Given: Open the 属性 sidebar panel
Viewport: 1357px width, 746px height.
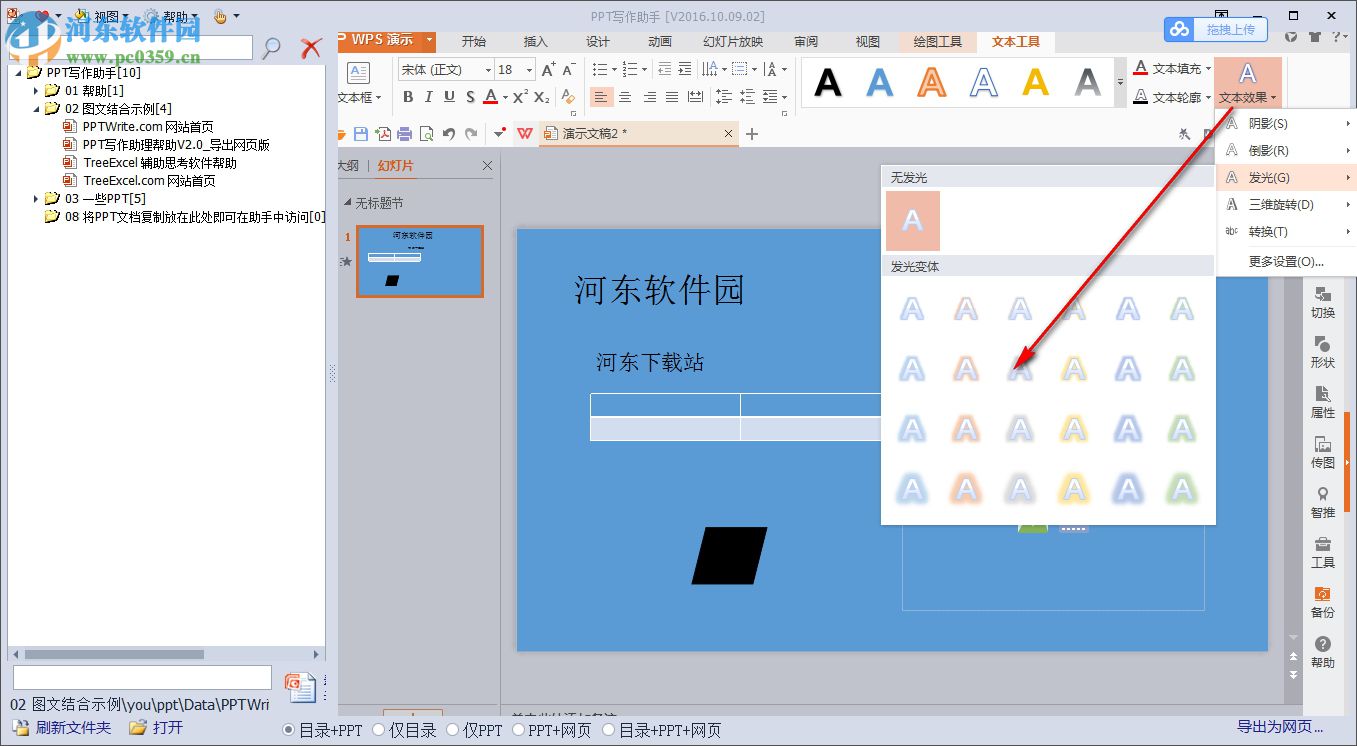Looking at the screenshot, I should [x=1323, y=401].
